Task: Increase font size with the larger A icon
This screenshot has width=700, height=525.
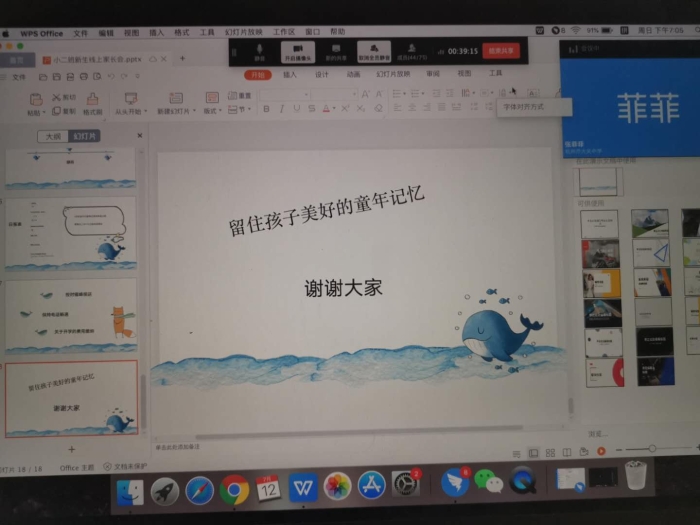Action: pyautogui.click(x=365, y=94)
